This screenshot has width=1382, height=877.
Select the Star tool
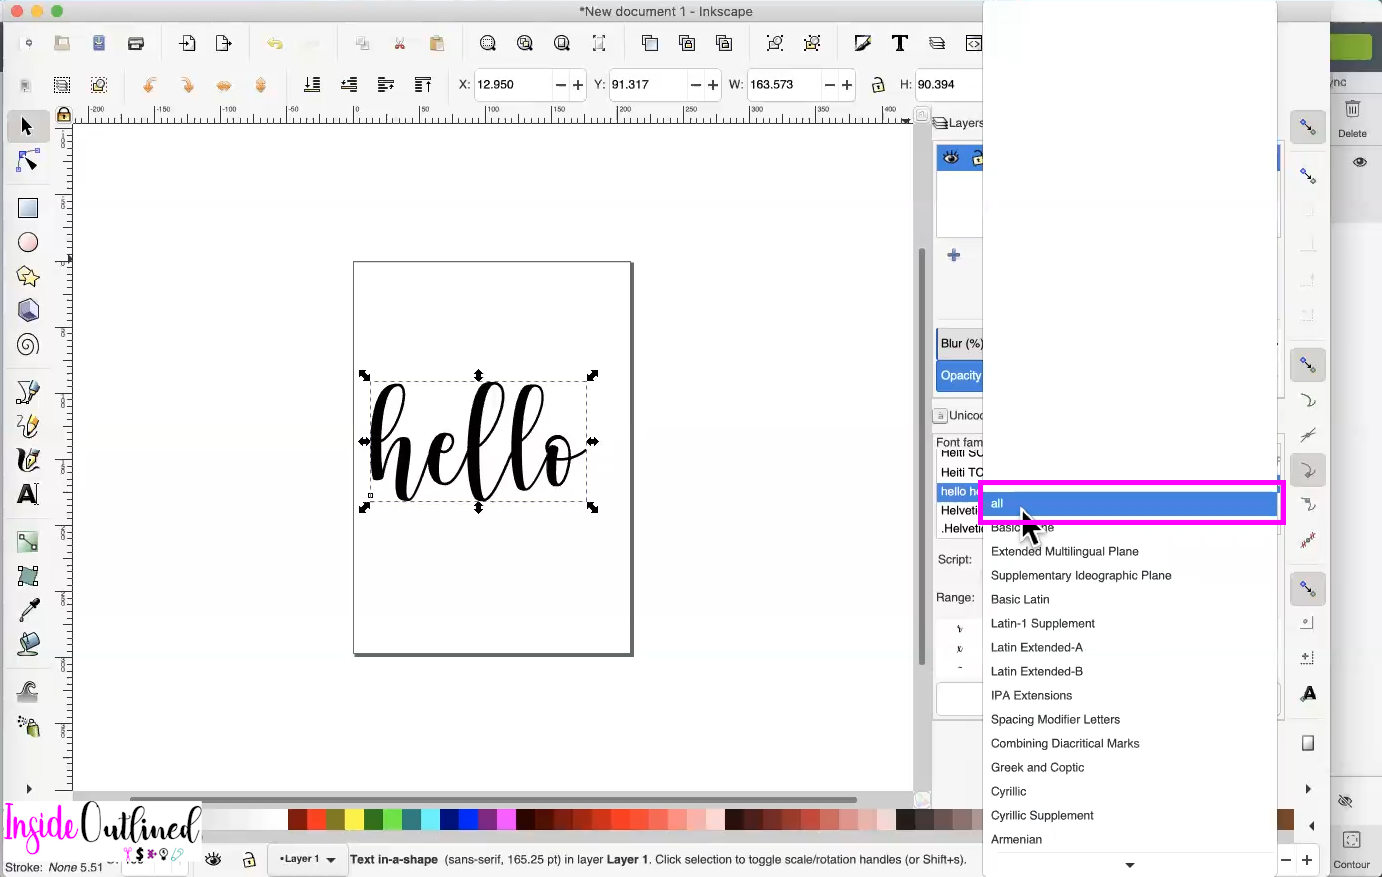coord(27,276)
